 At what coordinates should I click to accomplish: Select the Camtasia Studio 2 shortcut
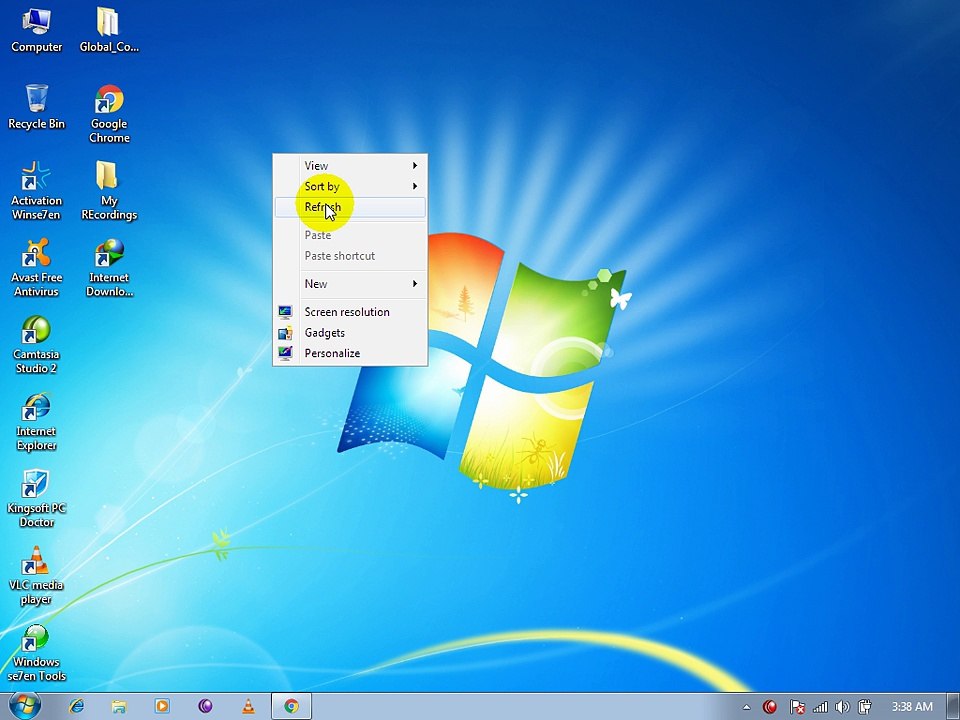pyautogui.click(x=36, y=345)
